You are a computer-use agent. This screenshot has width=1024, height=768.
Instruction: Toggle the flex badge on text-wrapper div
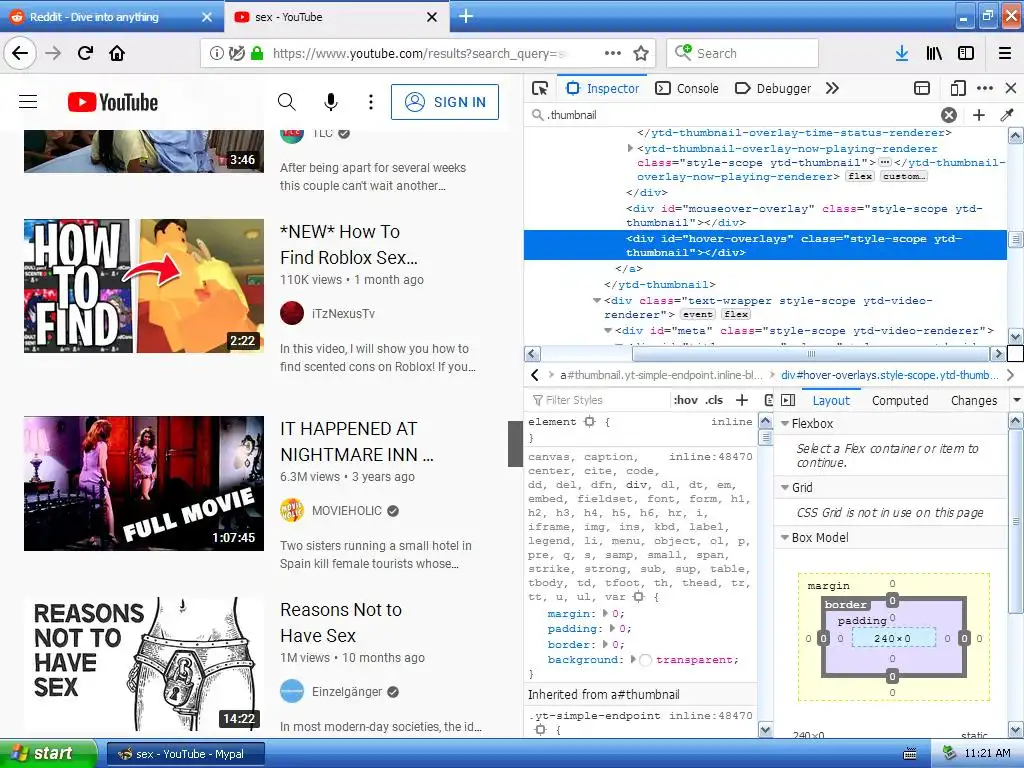click(x=736, y=314)
